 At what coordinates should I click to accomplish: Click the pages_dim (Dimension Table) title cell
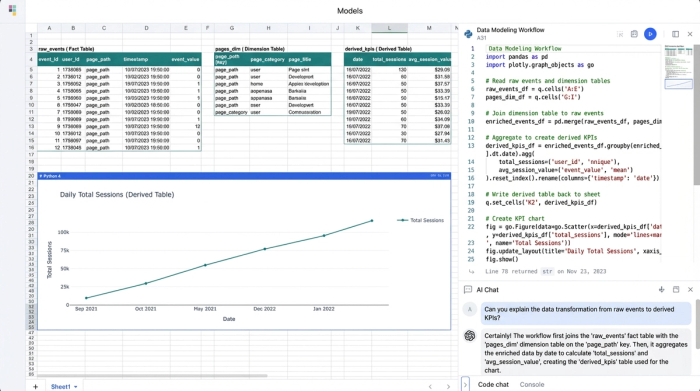250,49
